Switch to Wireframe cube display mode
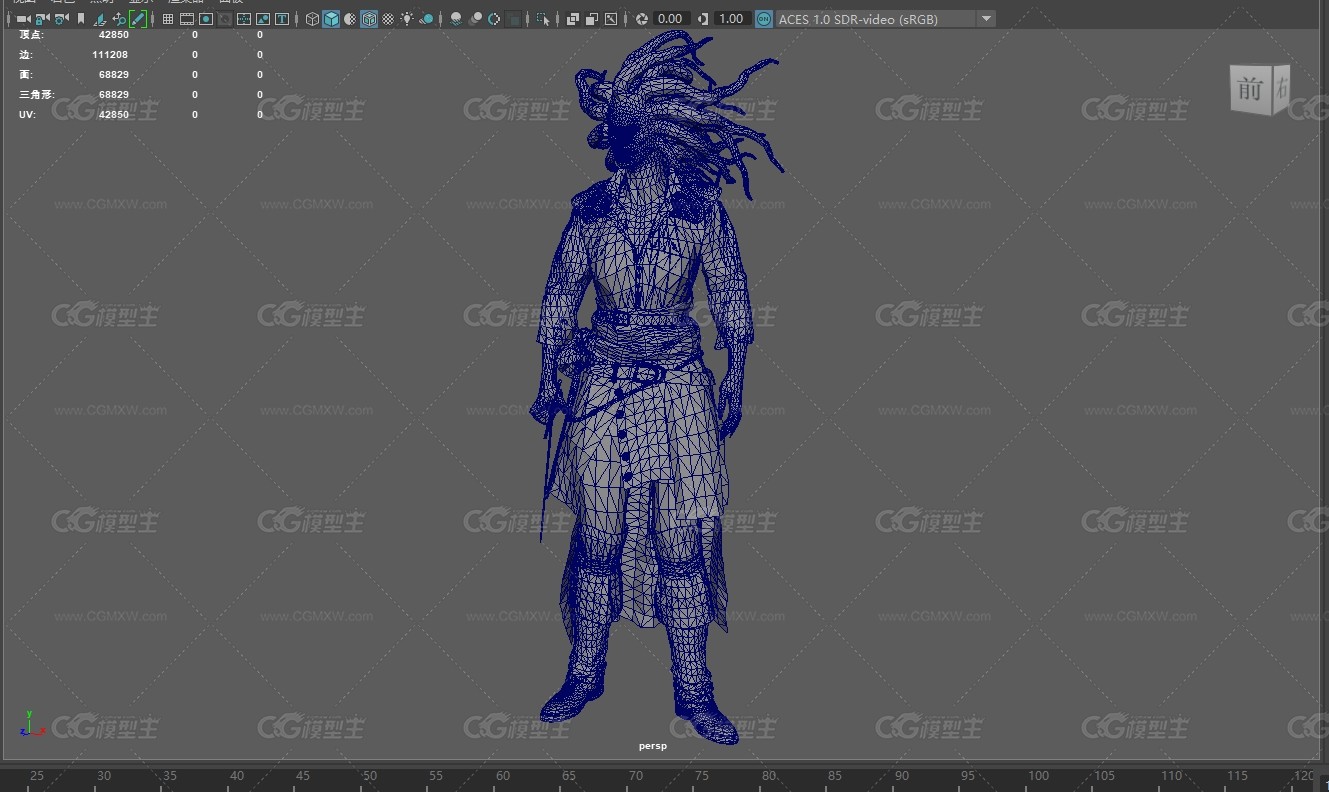This screenshot has height=792, width=1329. tap(312, 19)
